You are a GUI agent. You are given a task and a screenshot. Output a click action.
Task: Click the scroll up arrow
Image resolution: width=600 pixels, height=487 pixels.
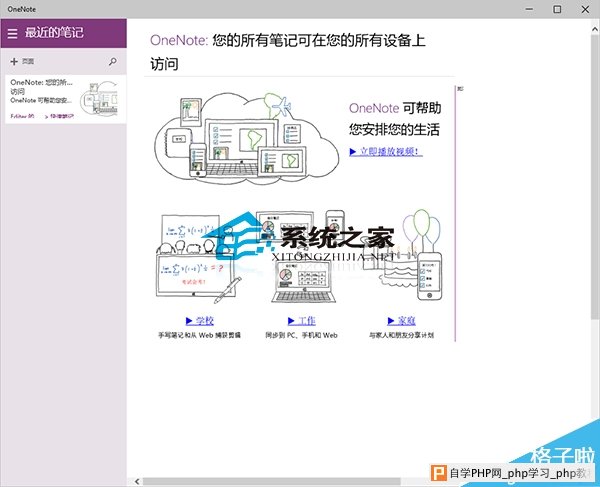595,29
